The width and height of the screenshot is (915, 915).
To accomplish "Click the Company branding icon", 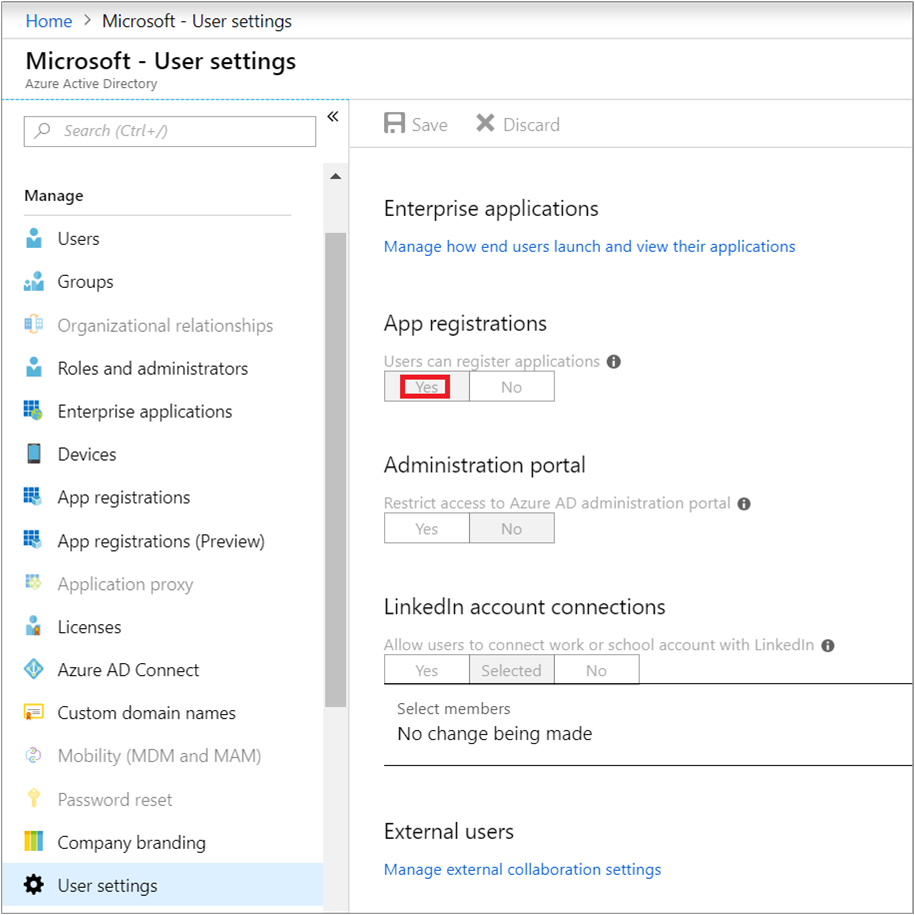I will coord(34,841).
